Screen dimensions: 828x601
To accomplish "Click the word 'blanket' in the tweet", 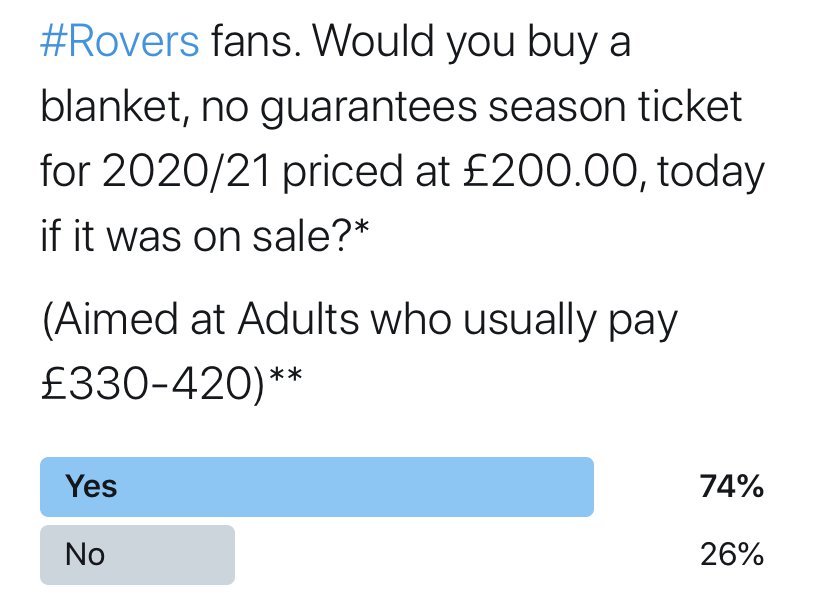I will [111, 107].
